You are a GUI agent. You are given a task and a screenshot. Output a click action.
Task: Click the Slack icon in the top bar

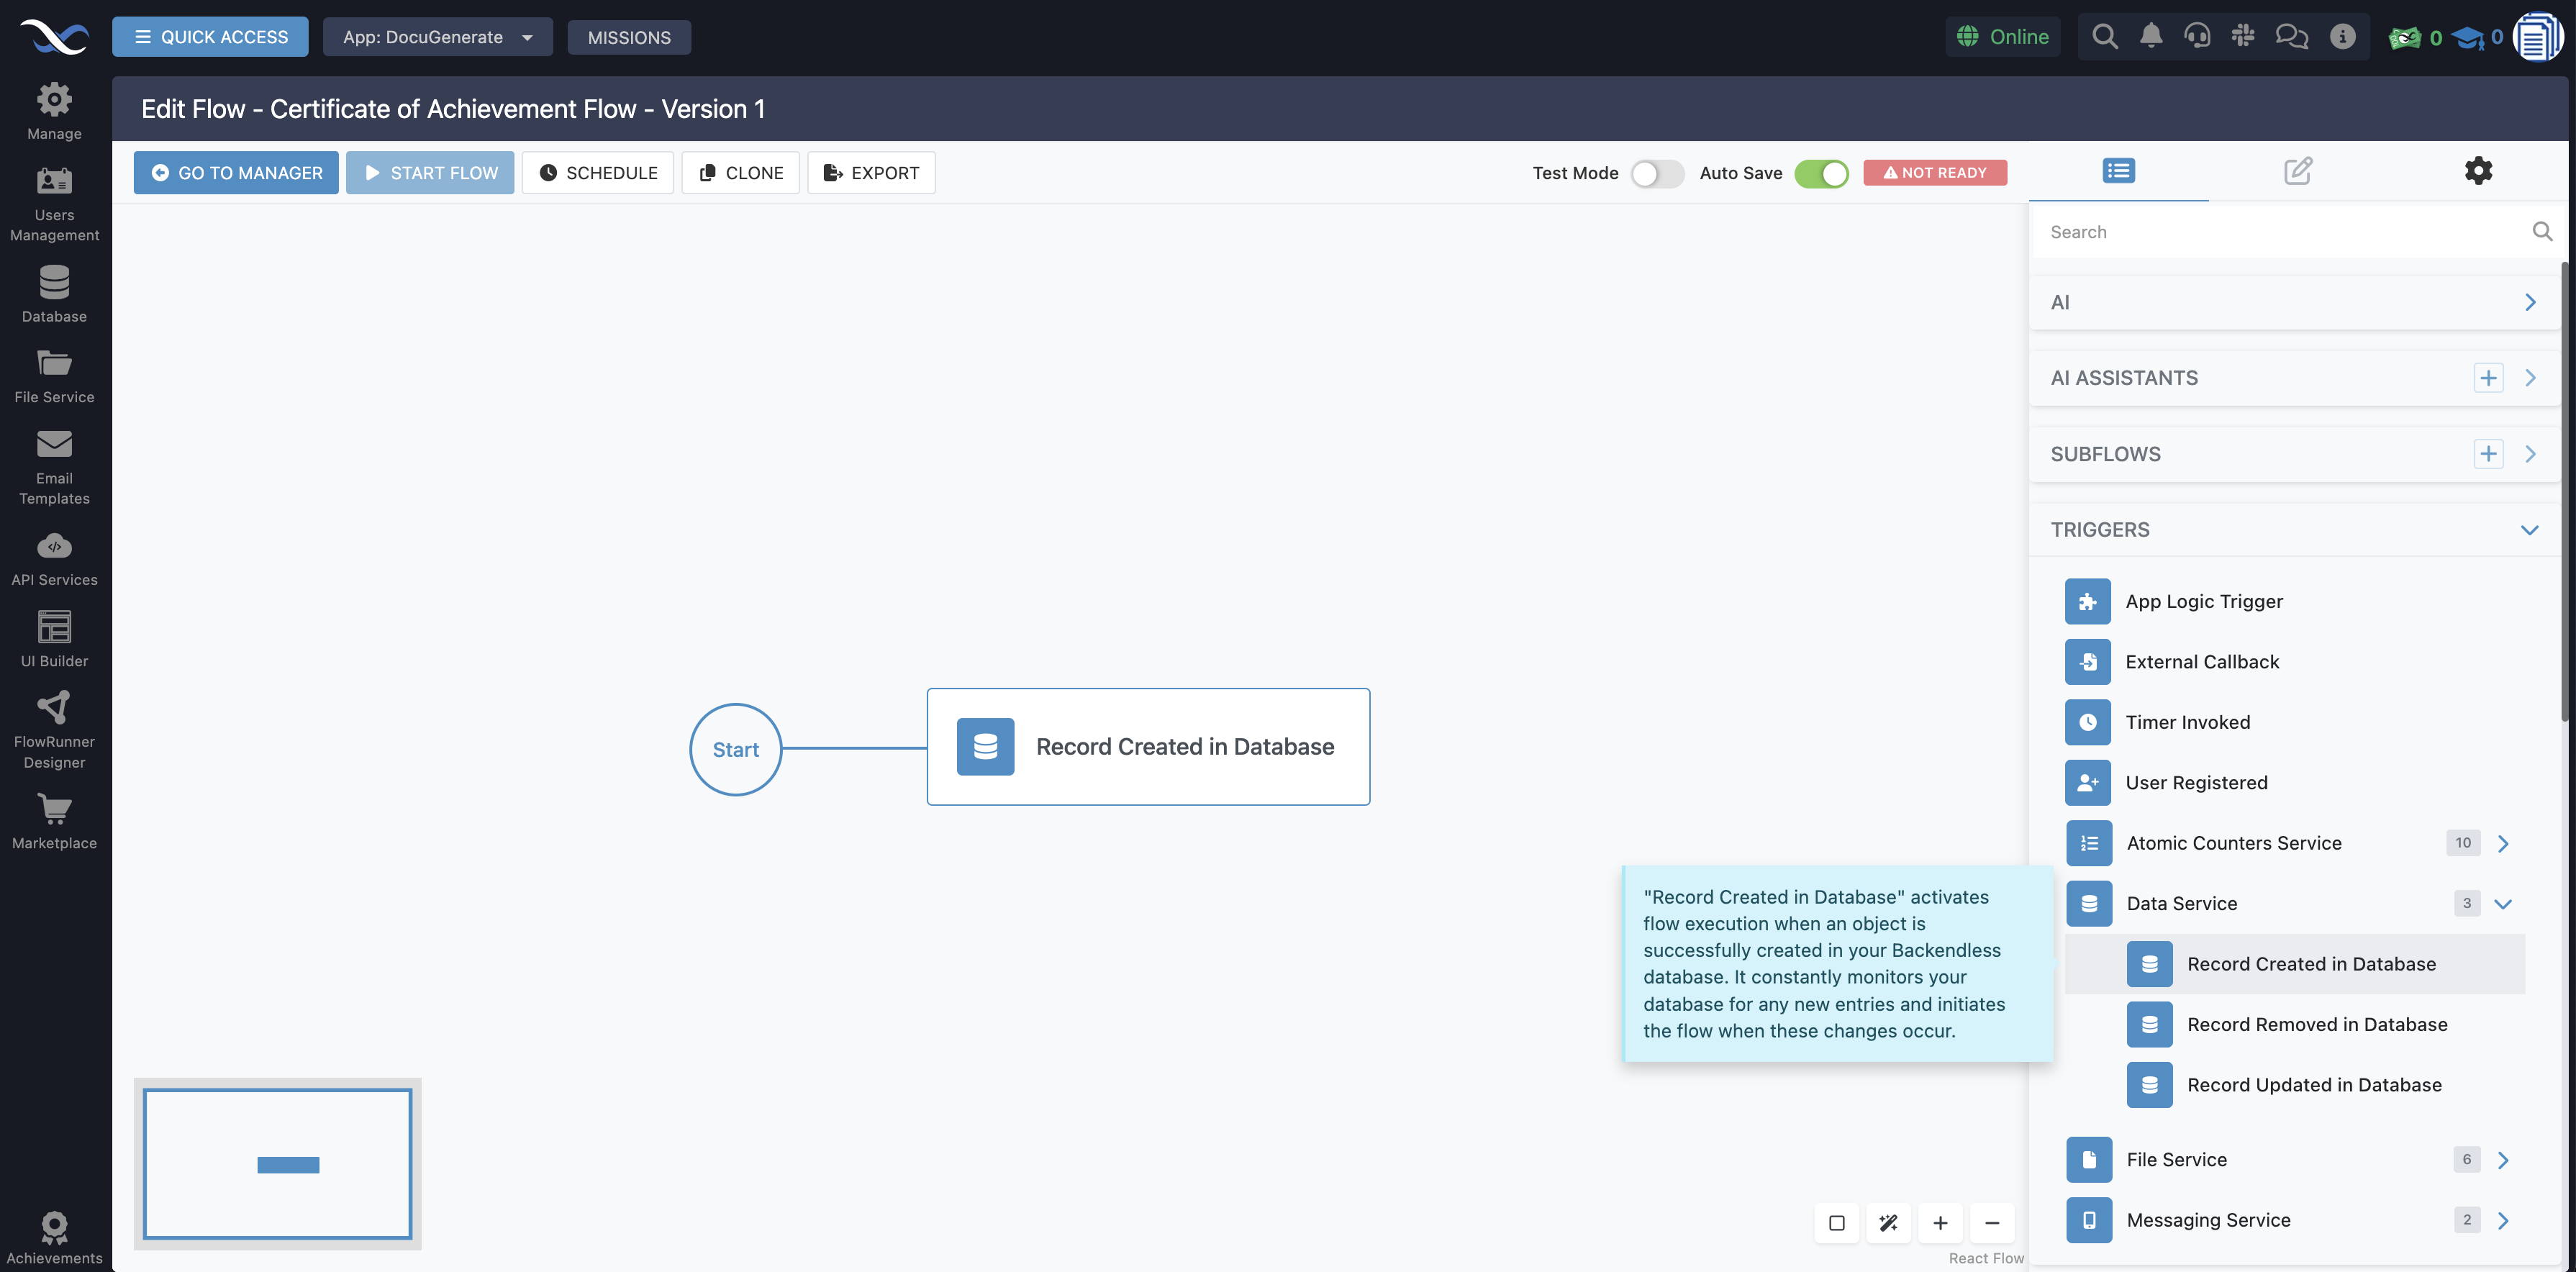[2243, 36]
